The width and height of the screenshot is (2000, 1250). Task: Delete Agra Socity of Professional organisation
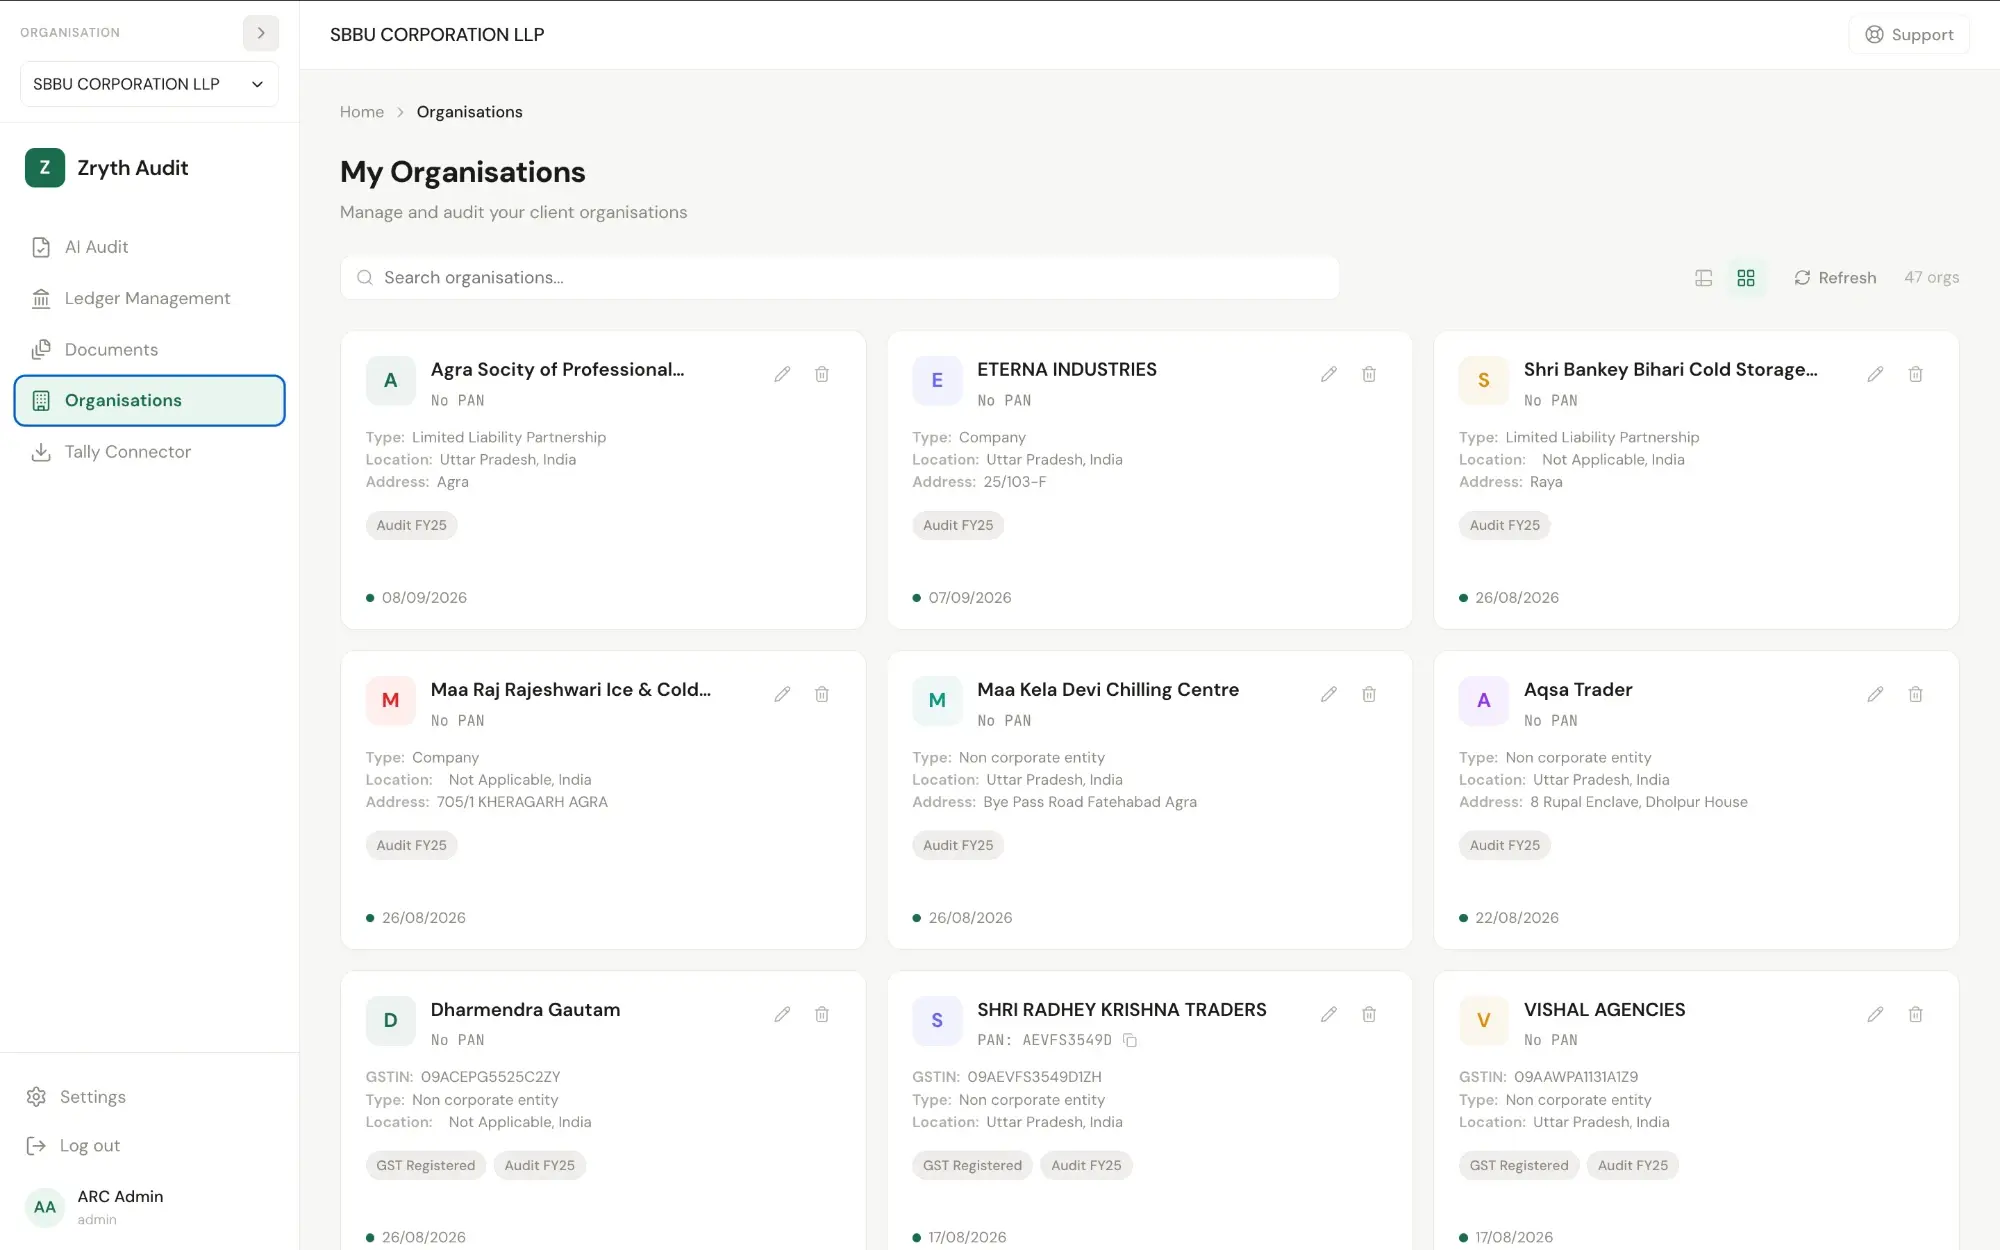(822, 374)
